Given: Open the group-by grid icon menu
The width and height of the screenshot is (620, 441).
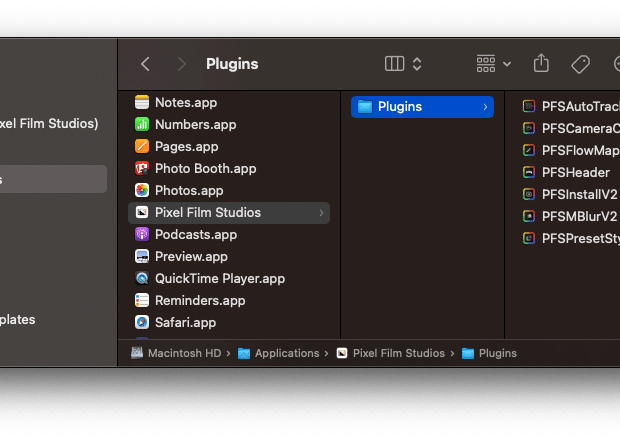Looking at the screenshot, I should click(493, 64).
